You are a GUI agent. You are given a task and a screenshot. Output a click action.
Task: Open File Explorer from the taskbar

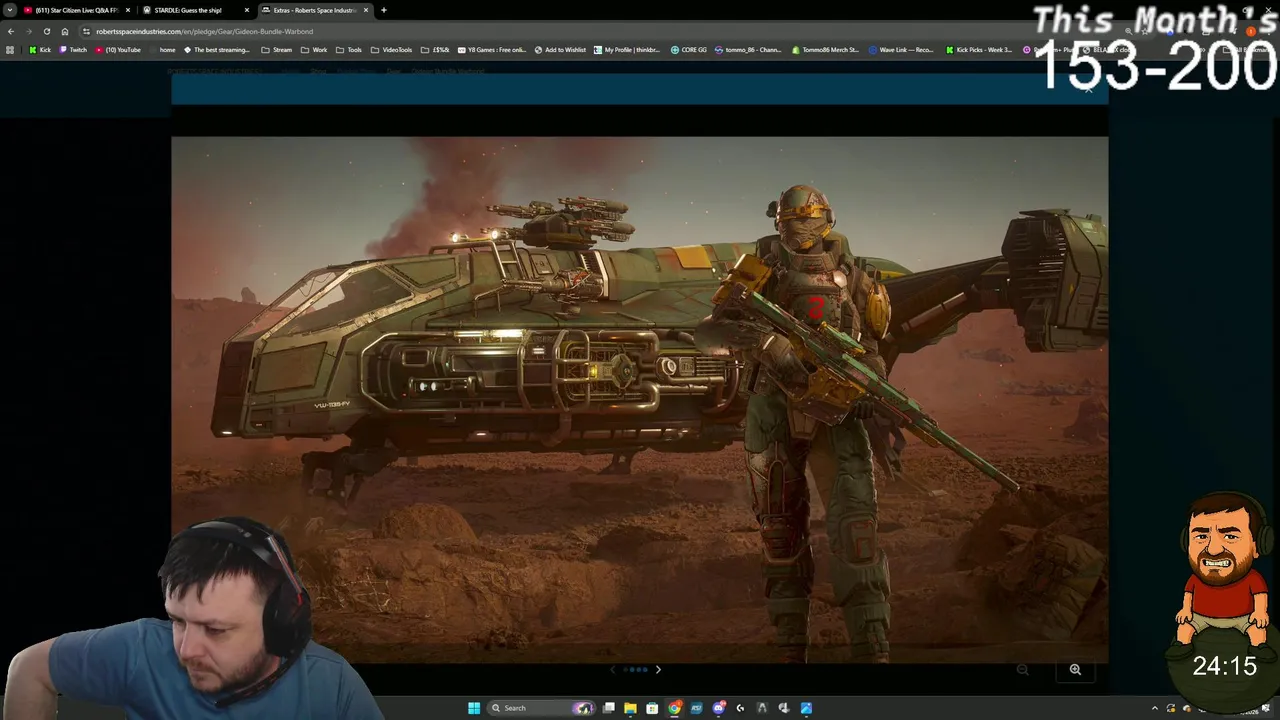point(630,708)
